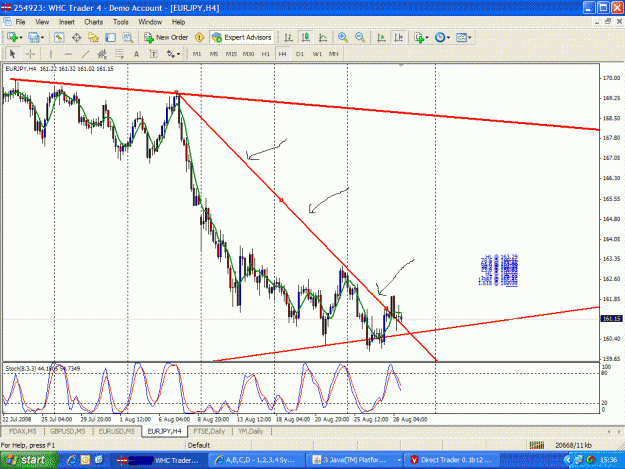625x469 pixels.
Task: Switch chart to MN timeframe
Action: coord(334,54)
